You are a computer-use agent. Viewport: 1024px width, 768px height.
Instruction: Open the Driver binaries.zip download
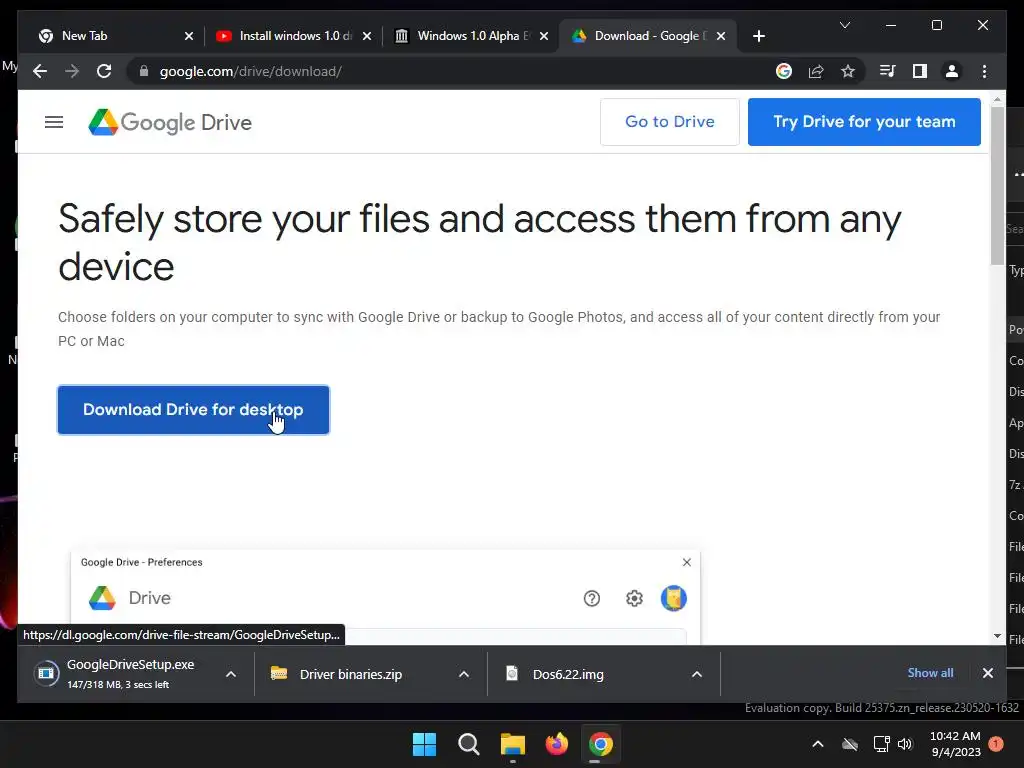pos(351,674)
